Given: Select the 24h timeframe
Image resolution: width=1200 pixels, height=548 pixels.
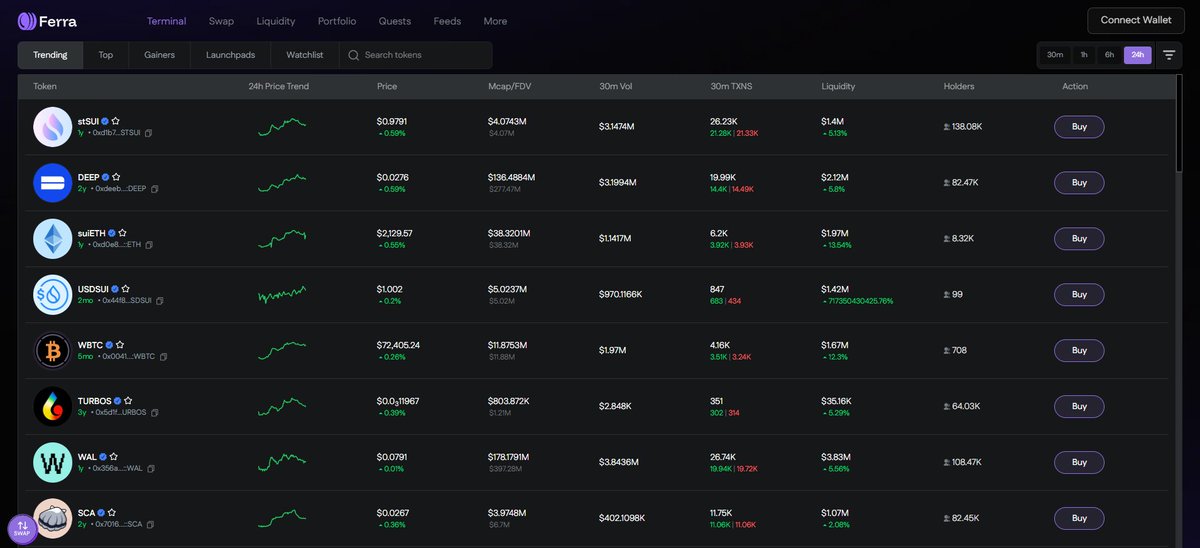Looking at the screenshot, I should (1138, 55).
